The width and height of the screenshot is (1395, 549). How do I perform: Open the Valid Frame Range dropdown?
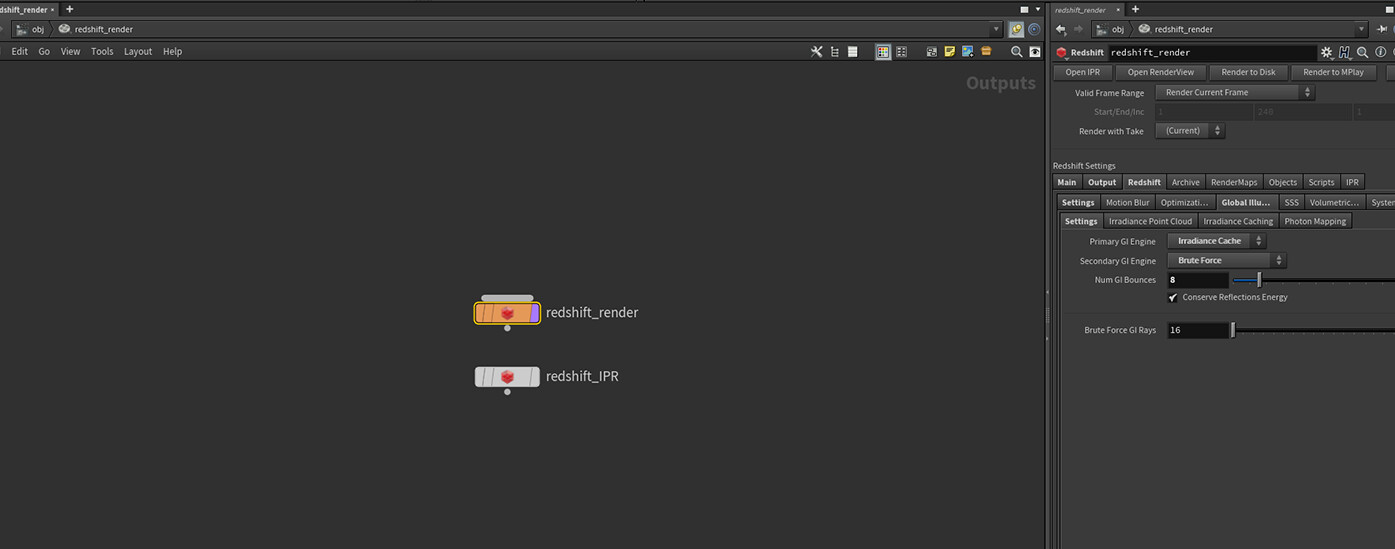[x=1235, y=92]
